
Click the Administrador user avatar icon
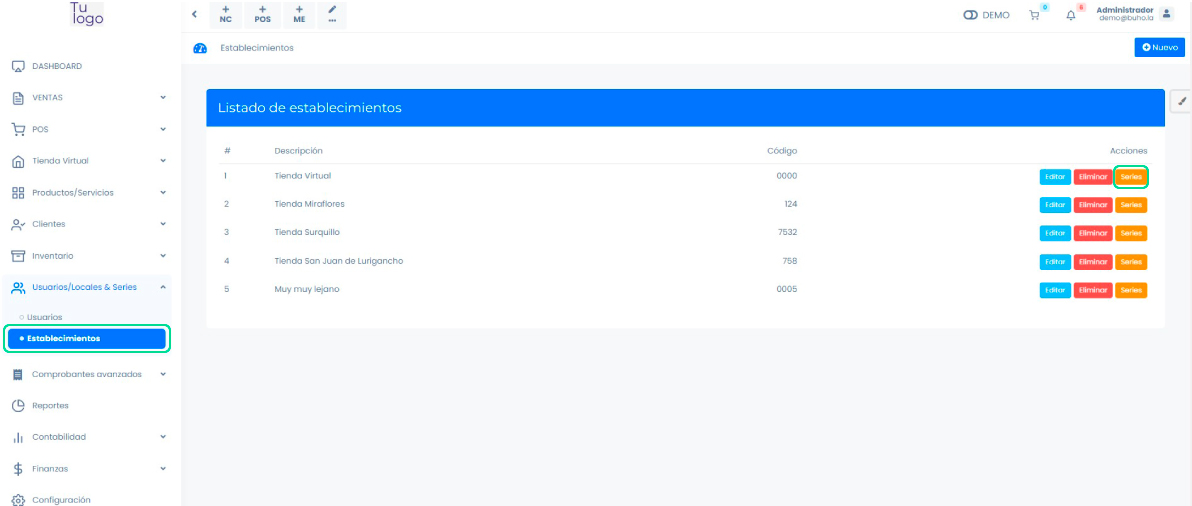(x=1166, y=14)
